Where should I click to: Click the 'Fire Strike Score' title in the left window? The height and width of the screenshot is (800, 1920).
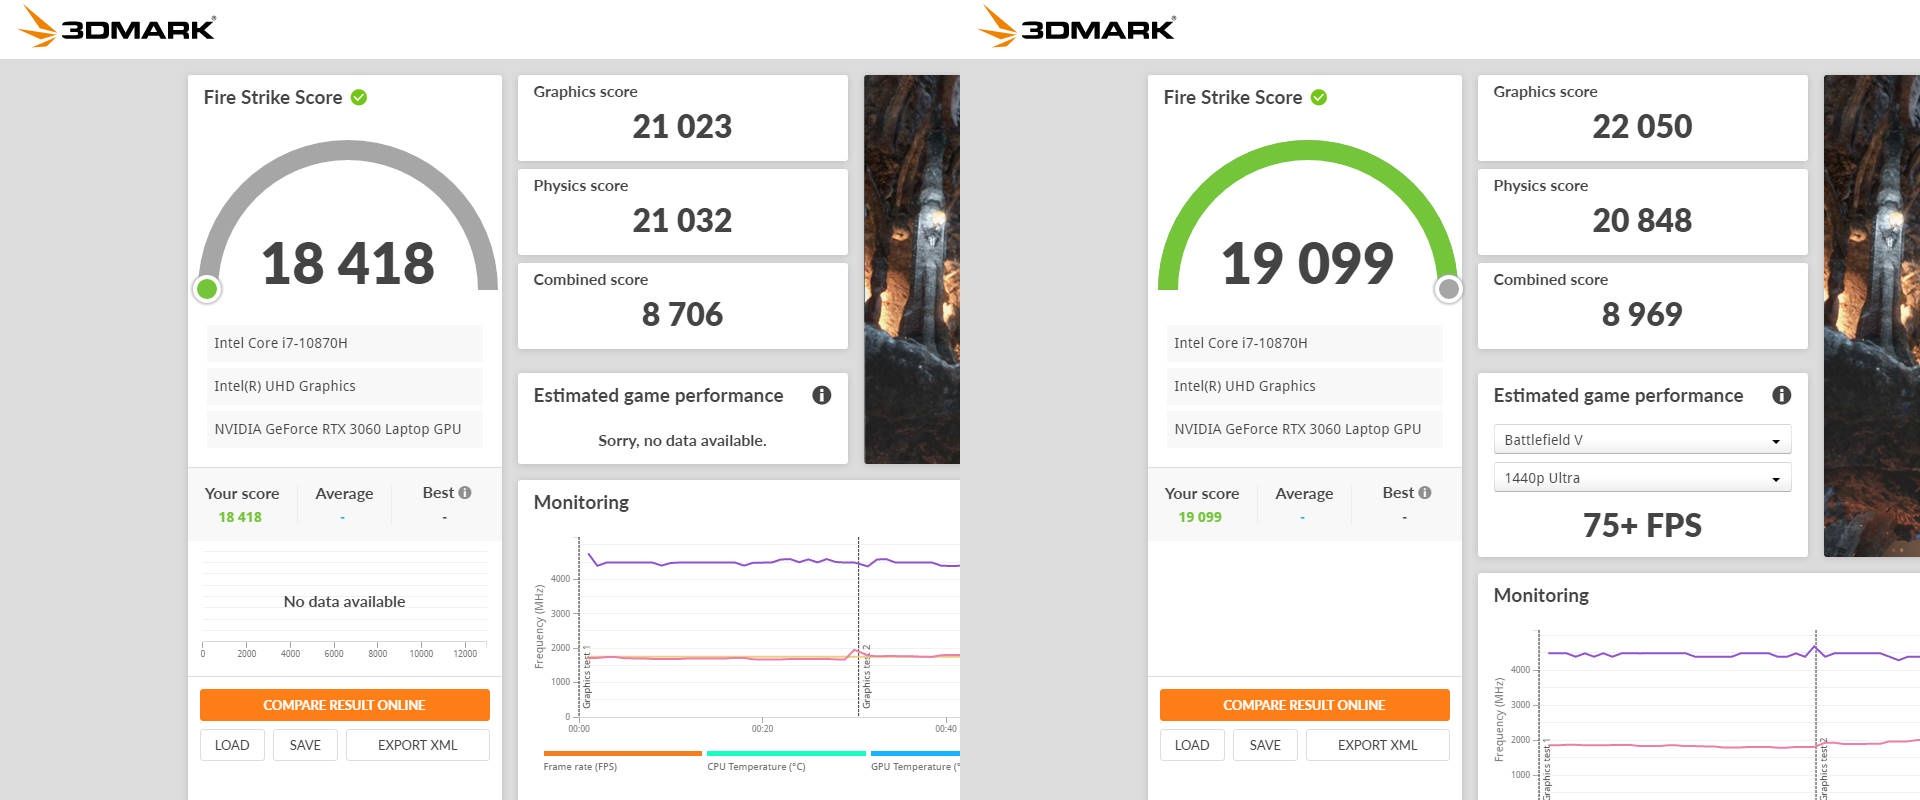click(x=273, y=97)
